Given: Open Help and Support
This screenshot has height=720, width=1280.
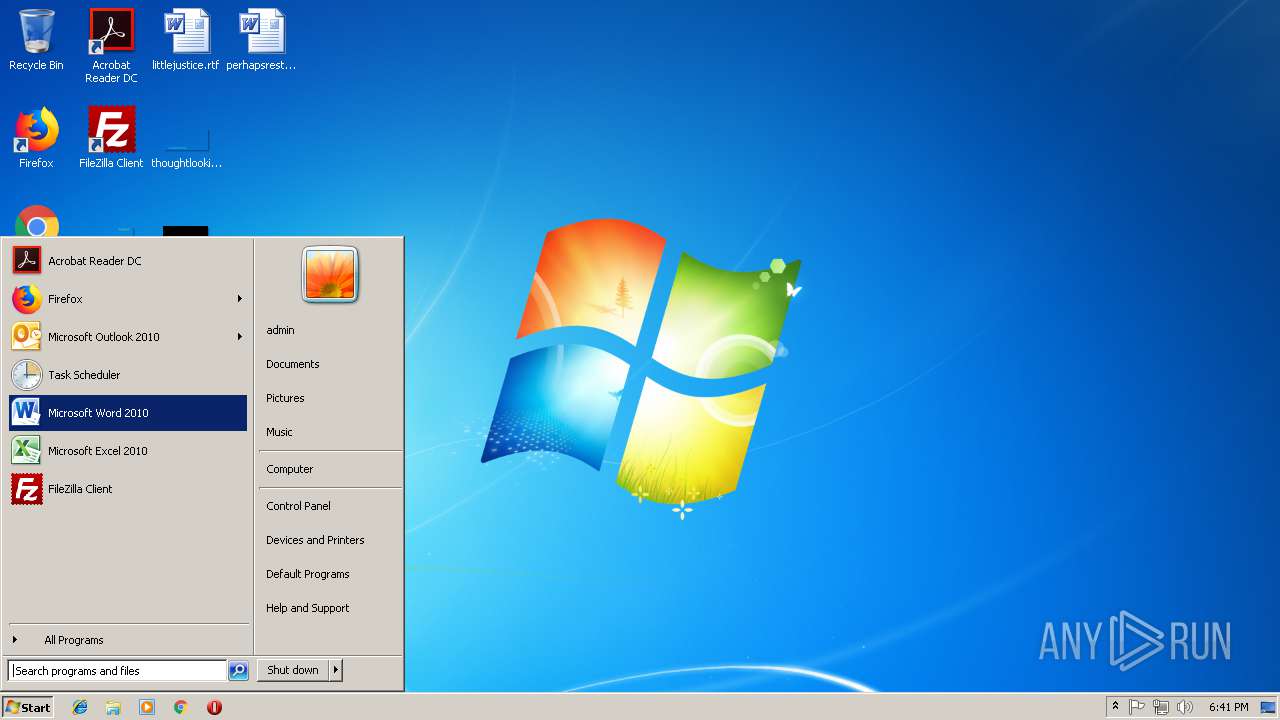Looking at the screenshot, I should 330,608.
